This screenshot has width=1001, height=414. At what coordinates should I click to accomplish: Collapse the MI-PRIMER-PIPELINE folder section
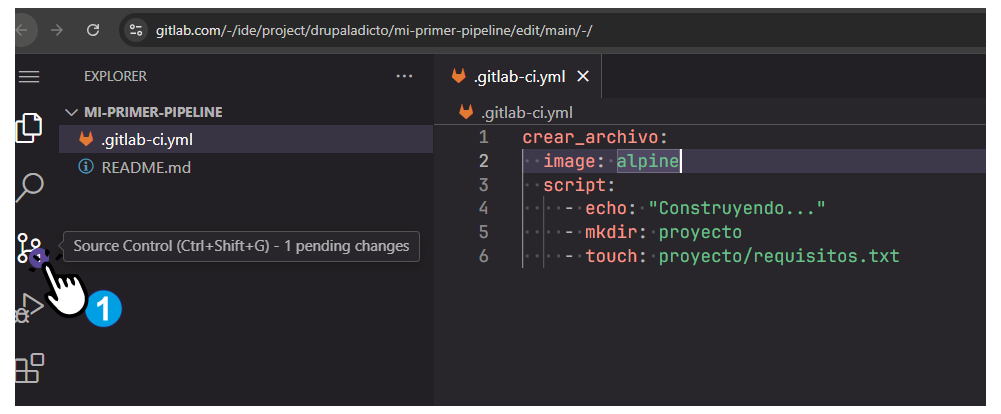tap(70, 112)
